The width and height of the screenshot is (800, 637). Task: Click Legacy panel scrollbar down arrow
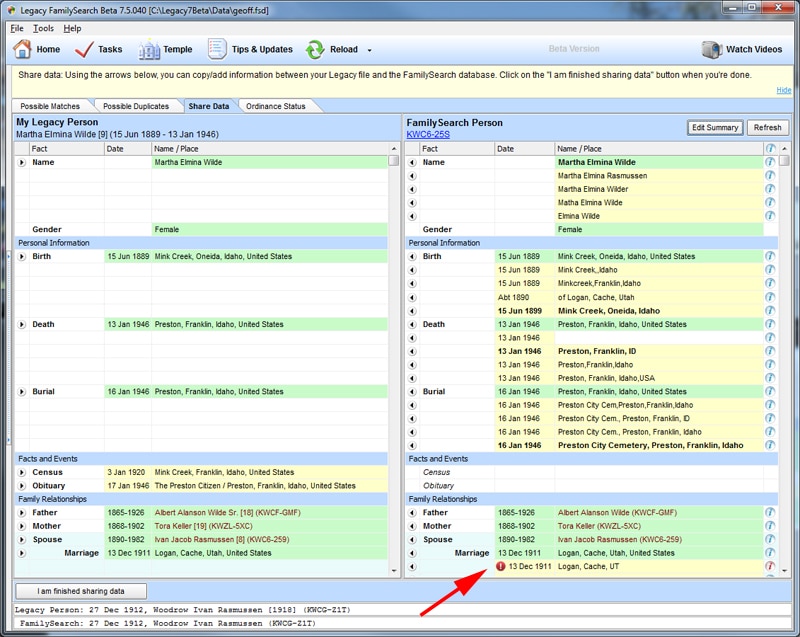coord(393,571)
